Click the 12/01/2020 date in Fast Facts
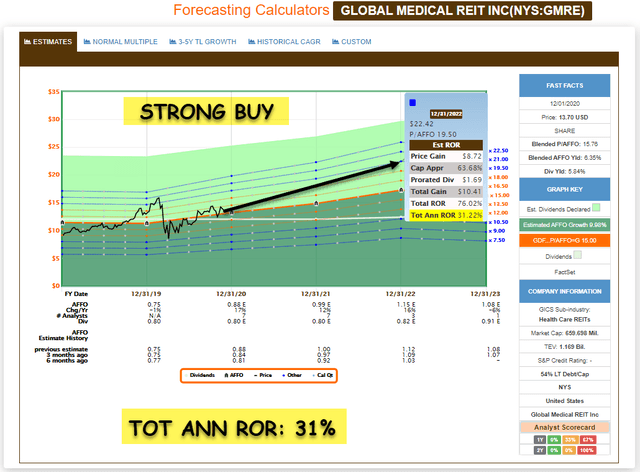Screen dimensions: 640x472 tap(564, 104)
